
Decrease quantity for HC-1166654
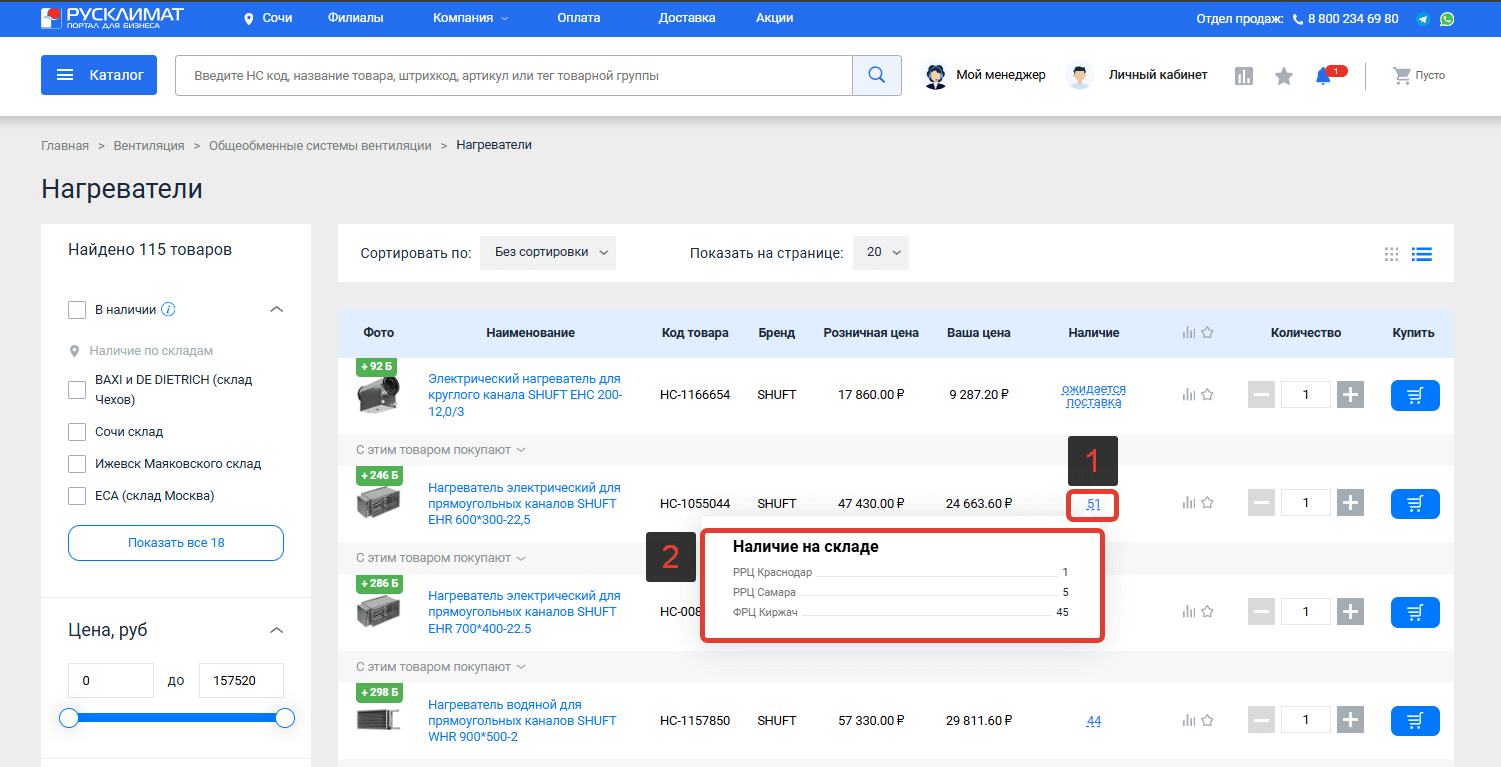coord(1262,395)
